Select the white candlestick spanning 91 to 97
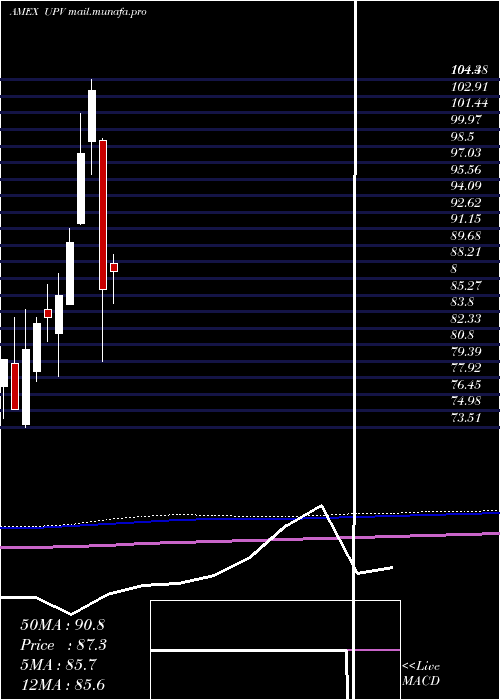 pyautogui.click(x=81, y=188)
